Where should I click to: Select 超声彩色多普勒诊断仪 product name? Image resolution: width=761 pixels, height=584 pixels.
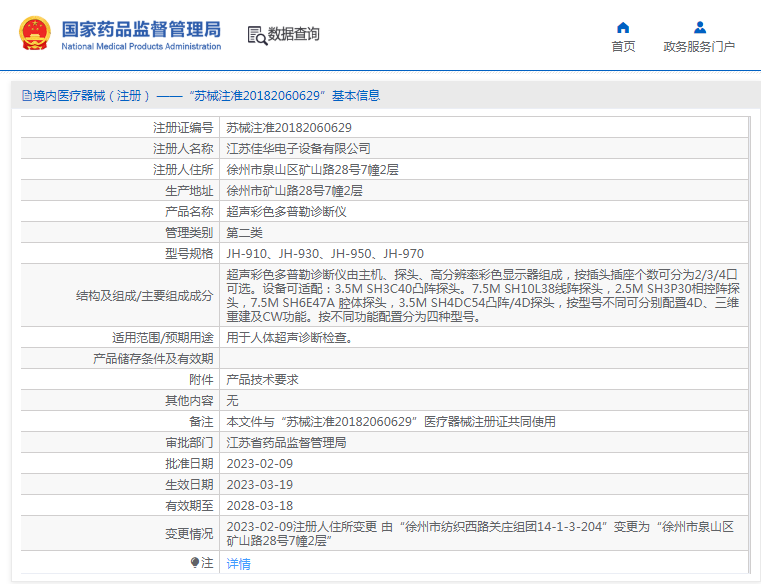(x=286, y=212)
